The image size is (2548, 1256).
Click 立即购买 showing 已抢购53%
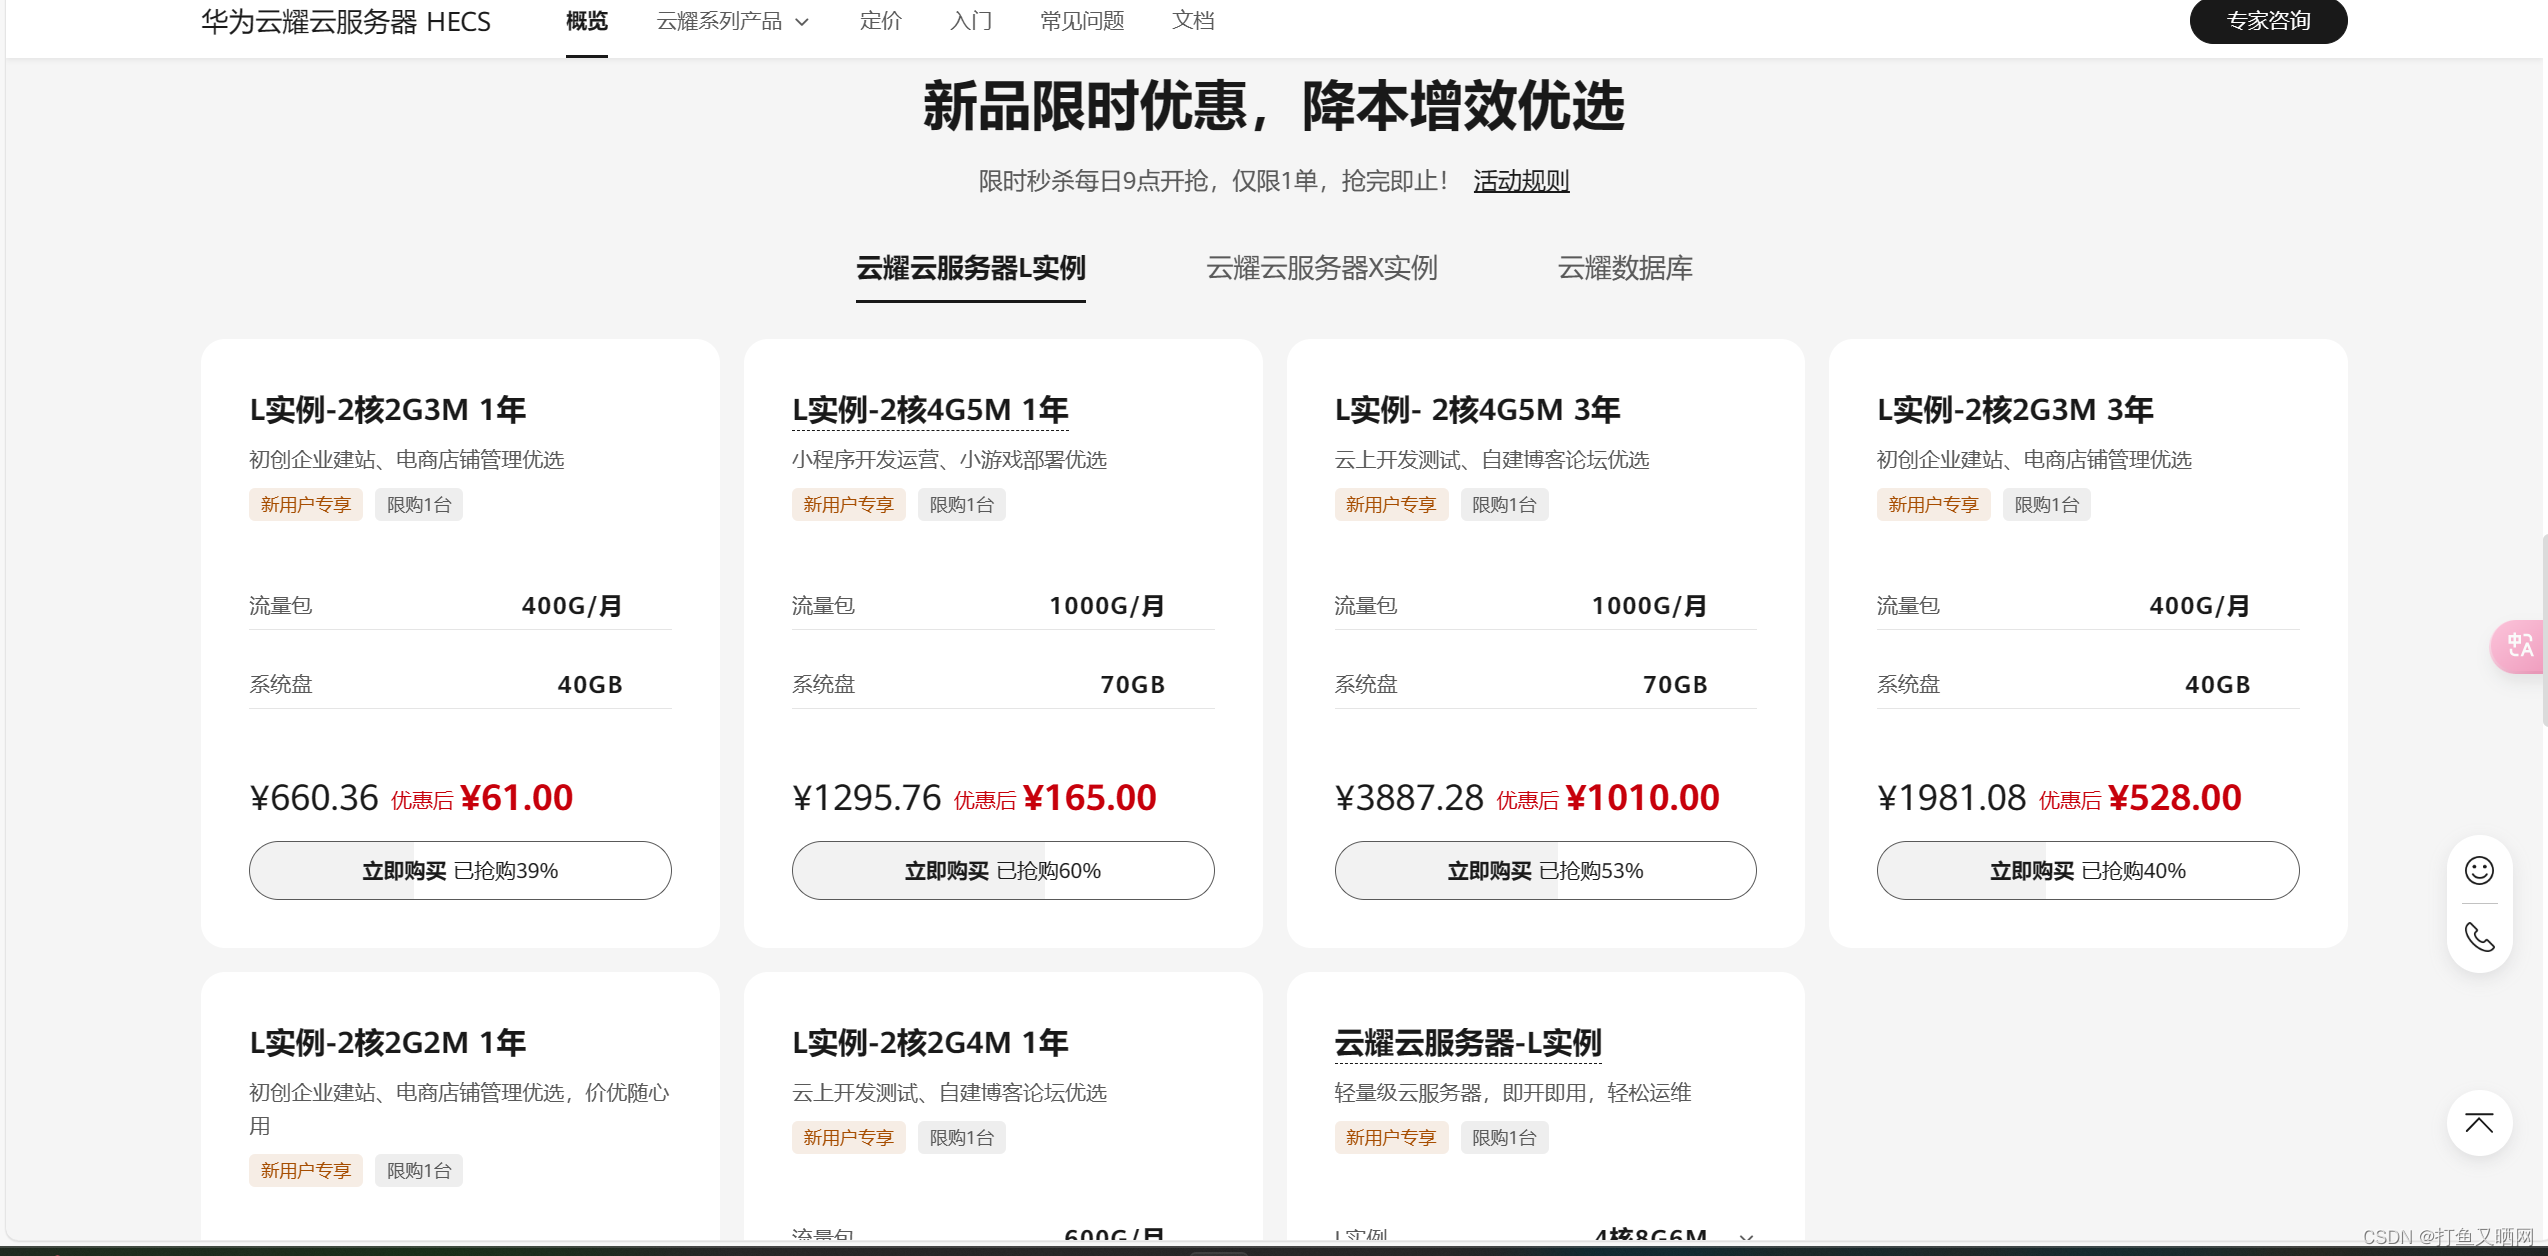tap(1545, 870)
